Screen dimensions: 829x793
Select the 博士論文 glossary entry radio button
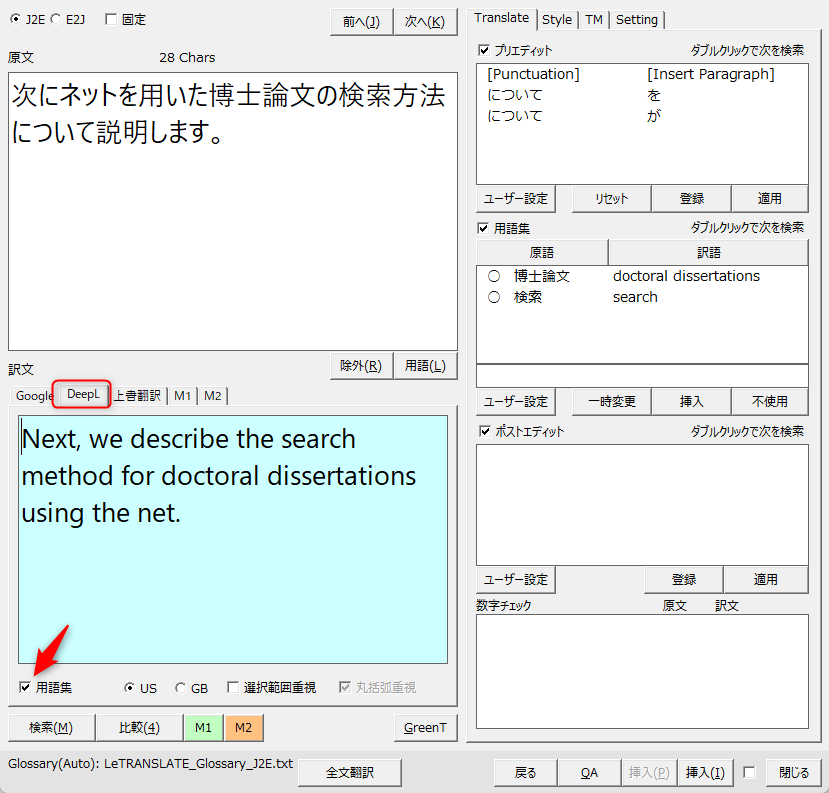pyautogui.click(x=494, y=276)
